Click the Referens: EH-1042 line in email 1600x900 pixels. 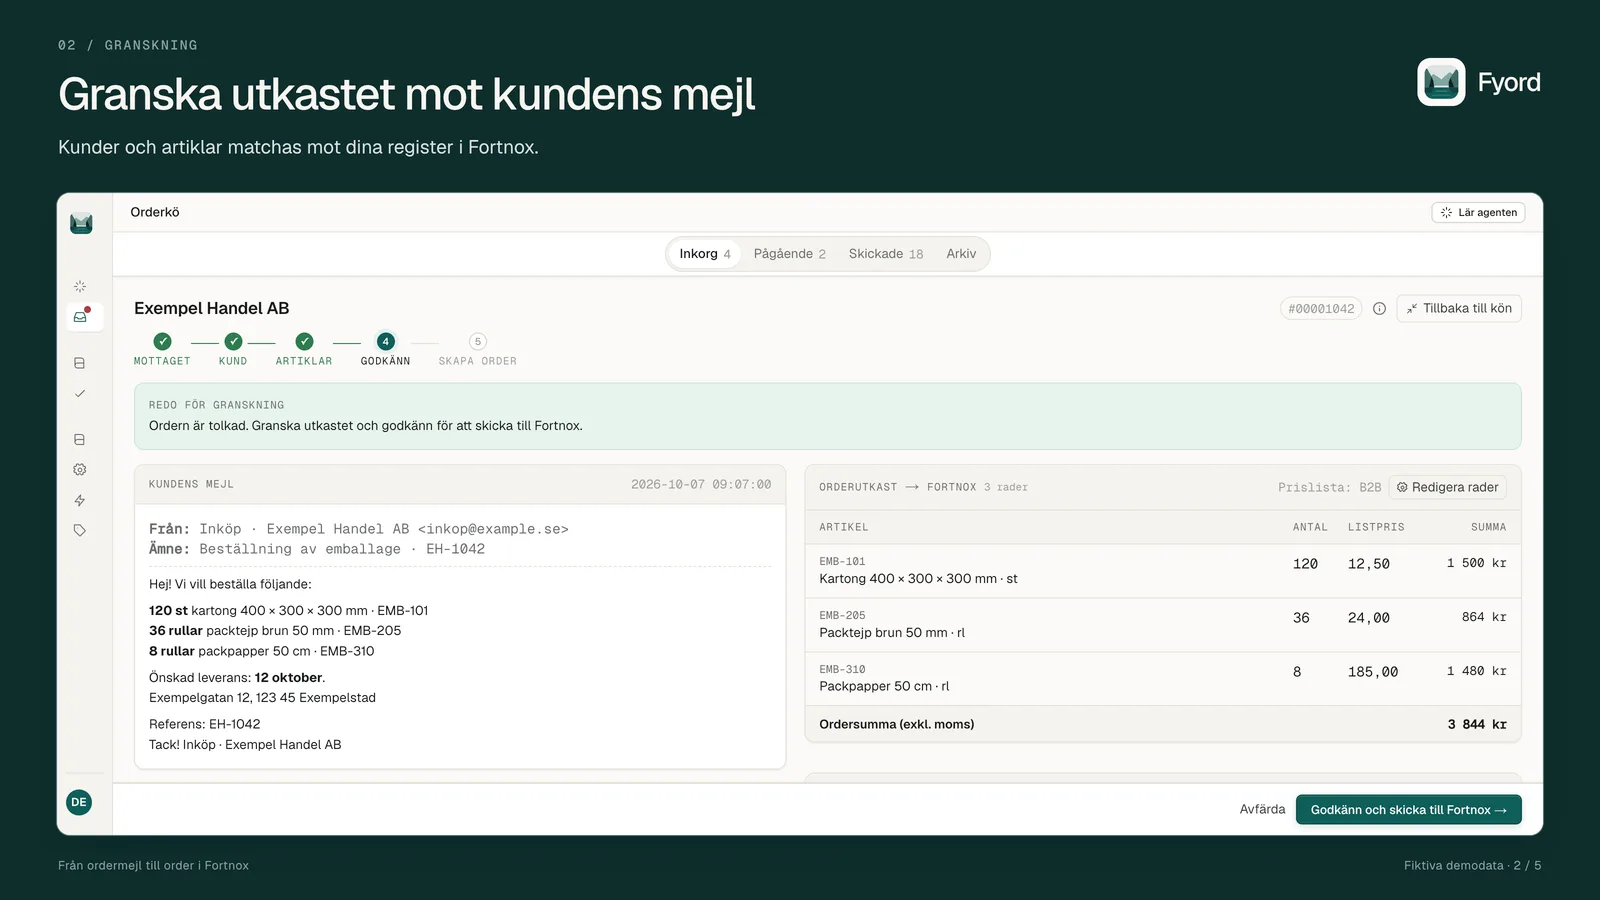(205, 724)
